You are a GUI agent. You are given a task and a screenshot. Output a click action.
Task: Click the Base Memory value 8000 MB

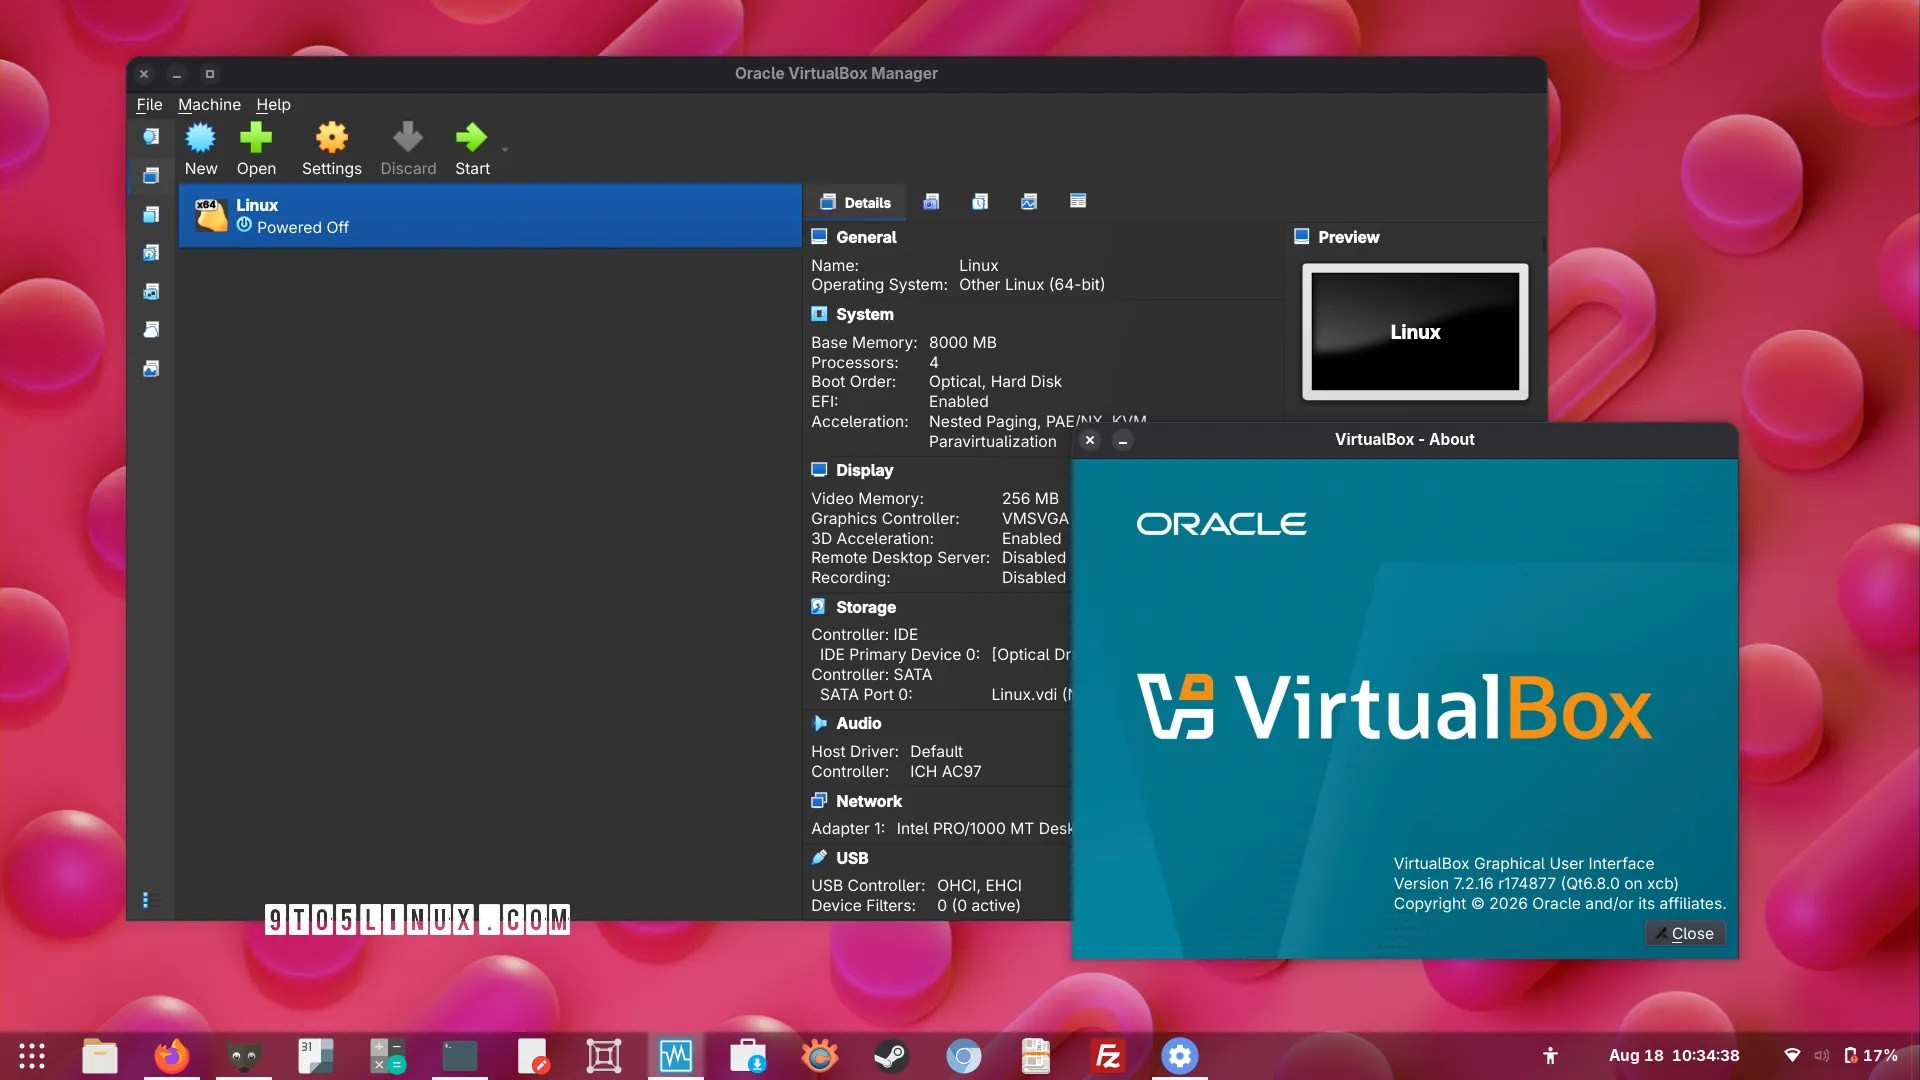coord(962,342)
